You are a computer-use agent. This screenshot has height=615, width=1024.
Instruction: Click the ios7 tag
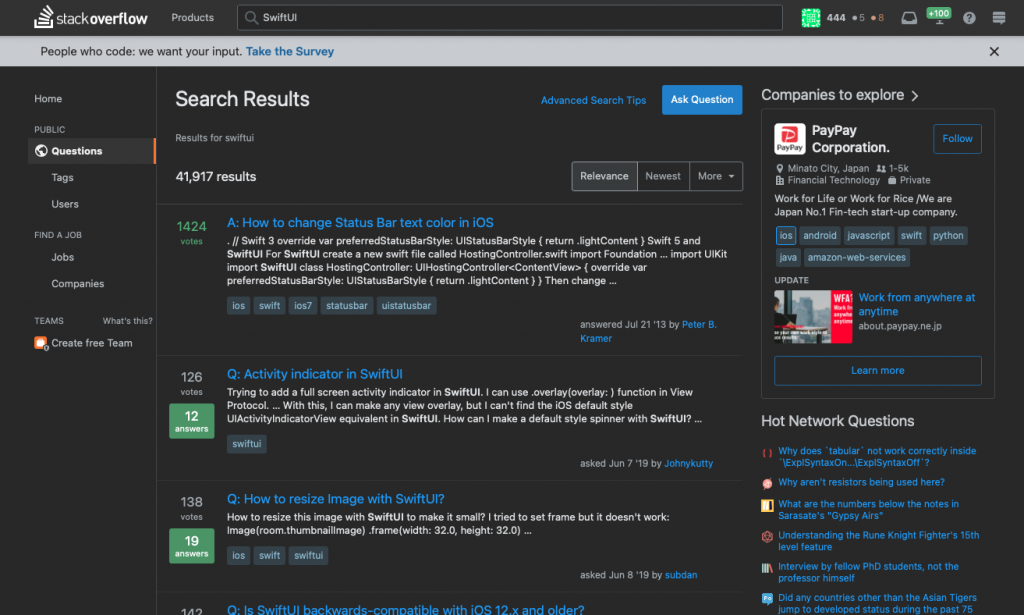point(303,306)
